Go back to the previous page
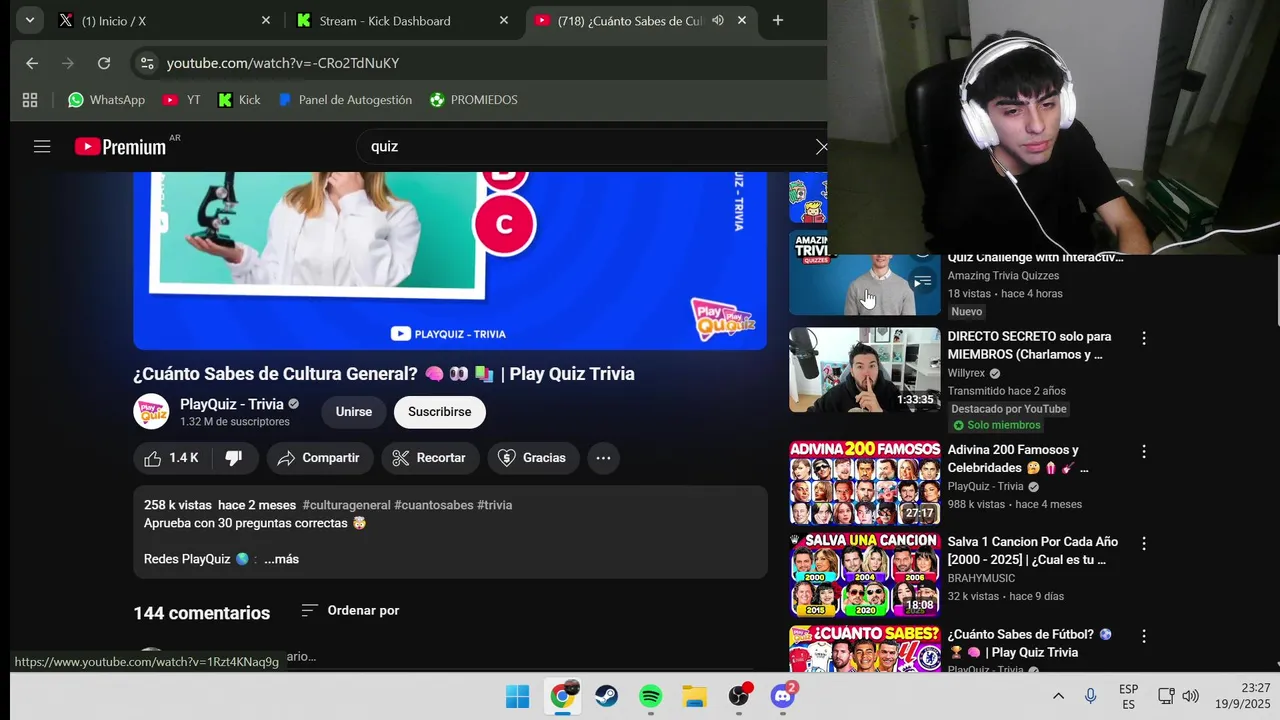 click(x=32, y=63)
